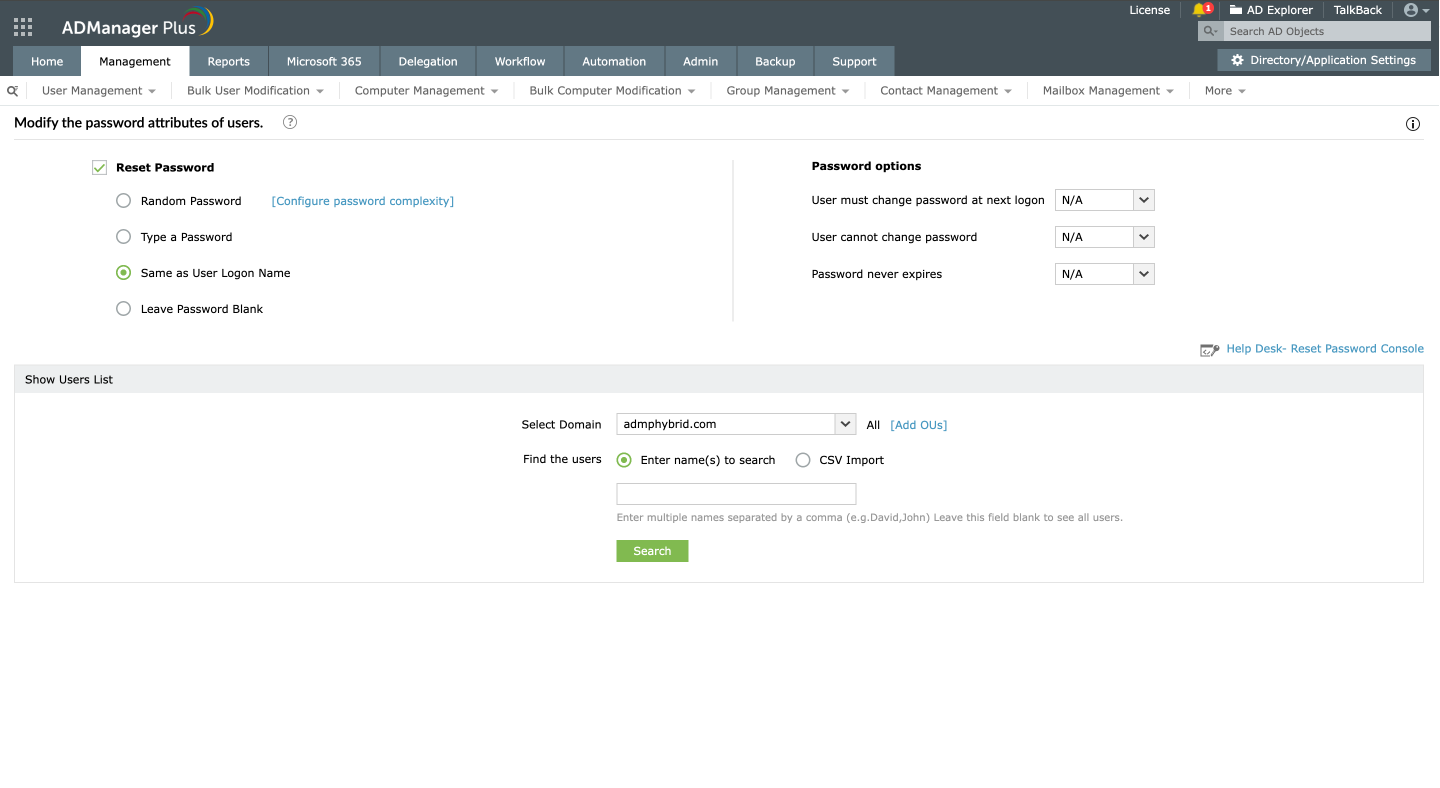Image resolution: width=1440 pixels, height=788 pixels.
Task: Click the Help Desk Reset Password Console icon
Action: point(1209,349)
